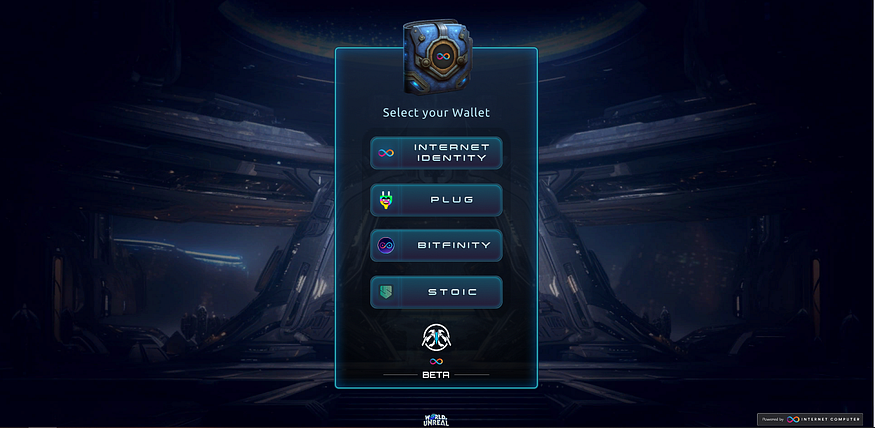Click the colorful Plug wallet icon
The height and width of the screenshot is (428, 875).
(386, 200)
